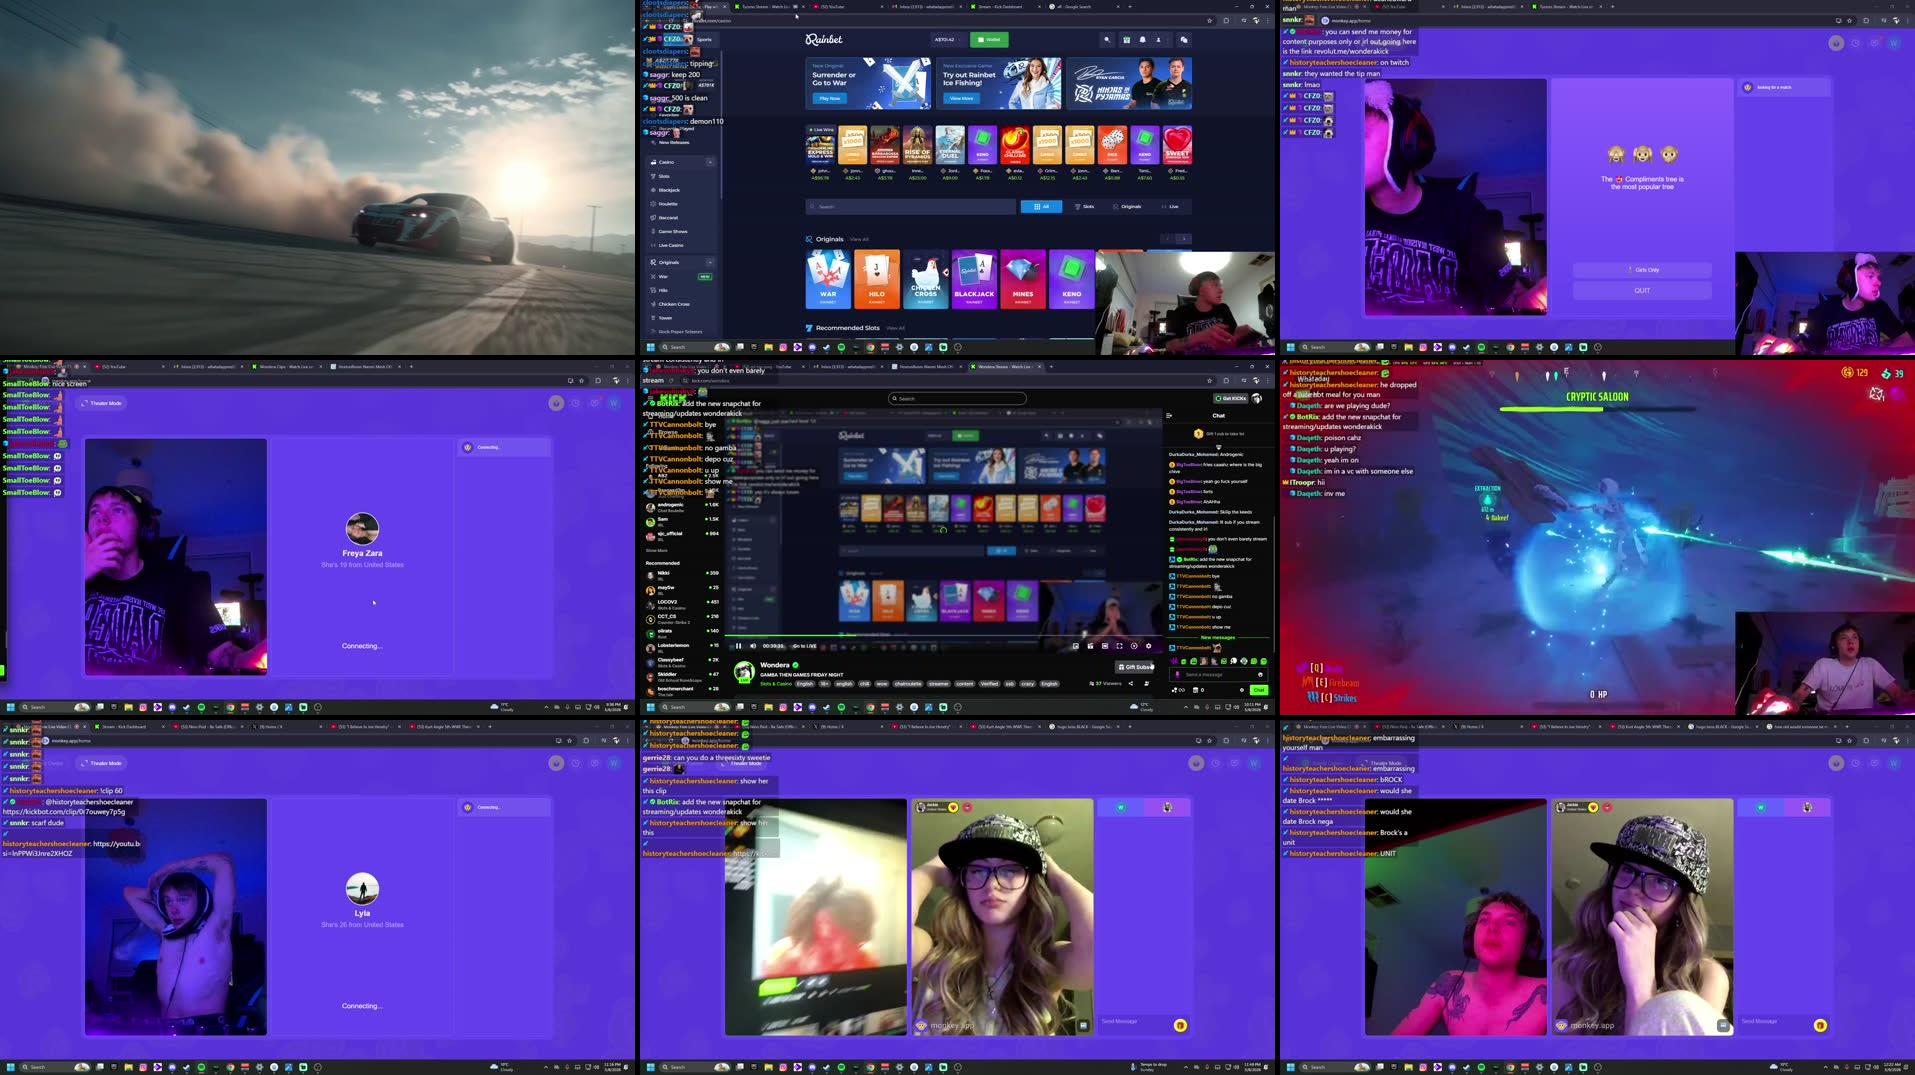The height and width of the screenshot is (1075, 1915).
Task: Click View More on Ice Fishing banner
Action: pyautogui.click(x=961, y=98)
